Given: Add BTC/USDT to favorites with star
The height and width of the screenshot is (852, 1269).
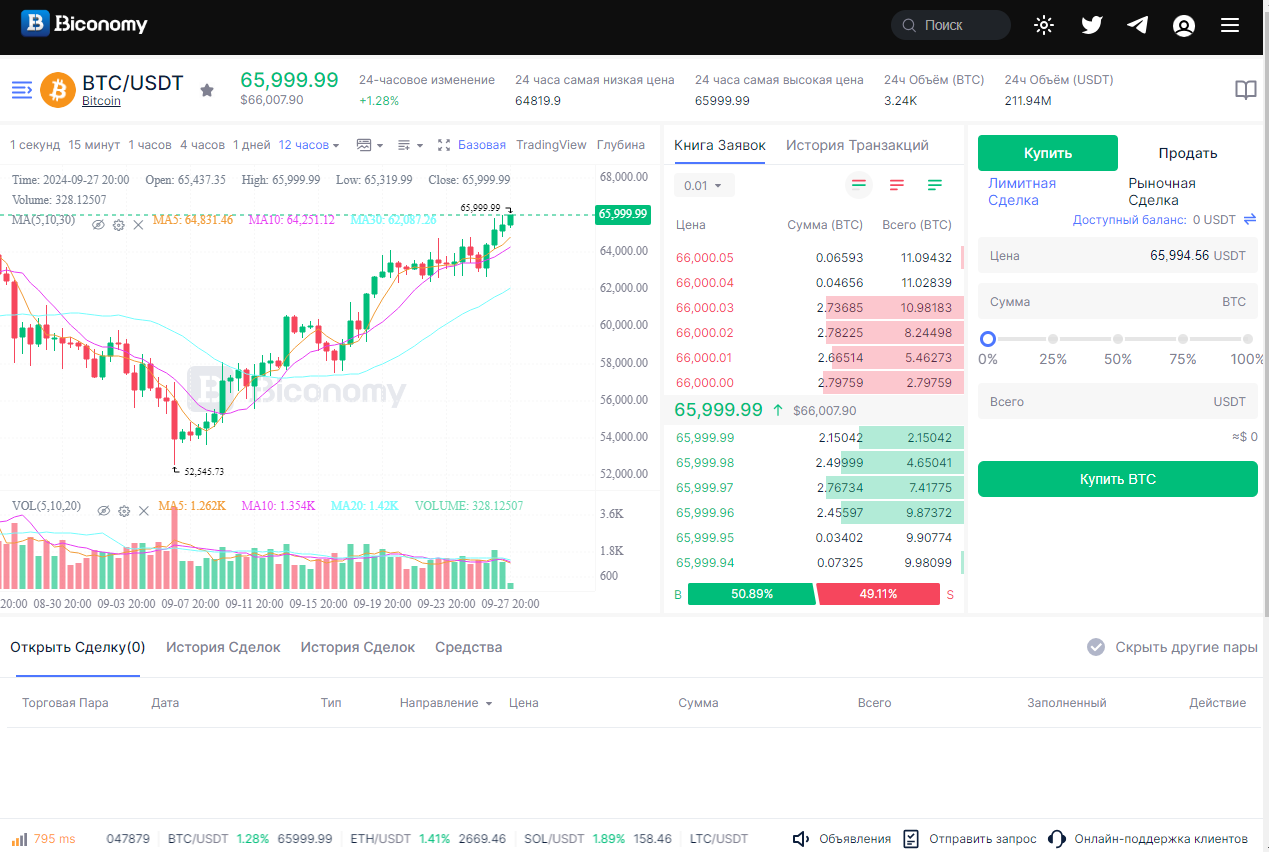Looking at the screenshot, I should (x=207, y=90).
